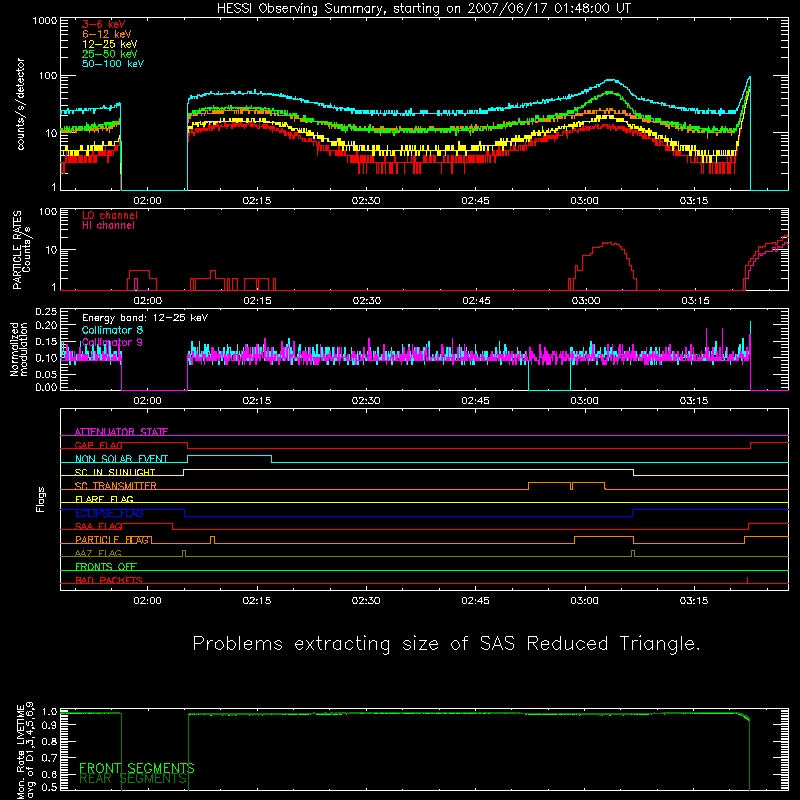Click the NON SOLAR EVENT flag label
This screenshot has height=800, width=800.
click(x=121, y=459)
